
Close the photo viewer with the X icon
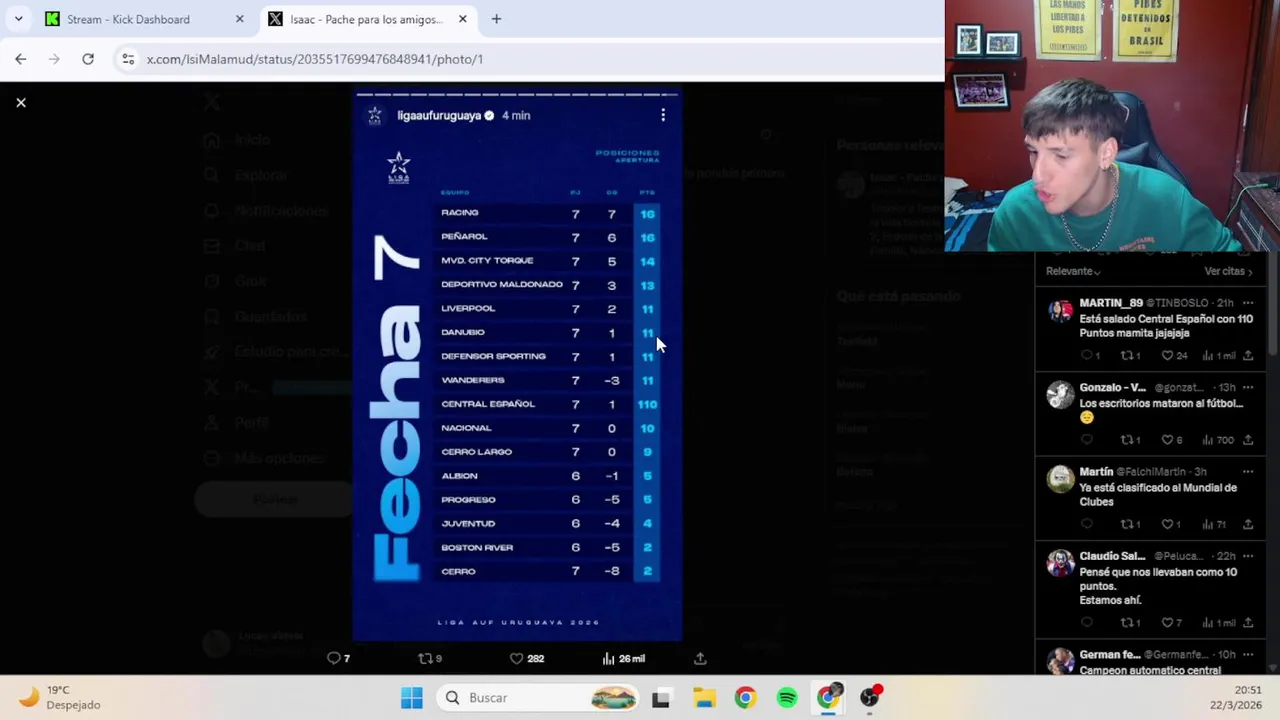(x=20, y=102)
